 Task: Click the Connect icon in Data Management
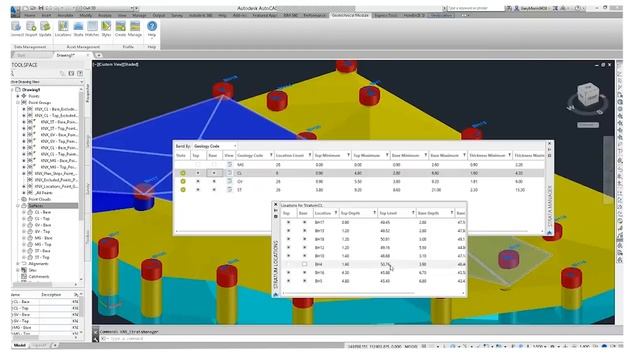[16, 27]
